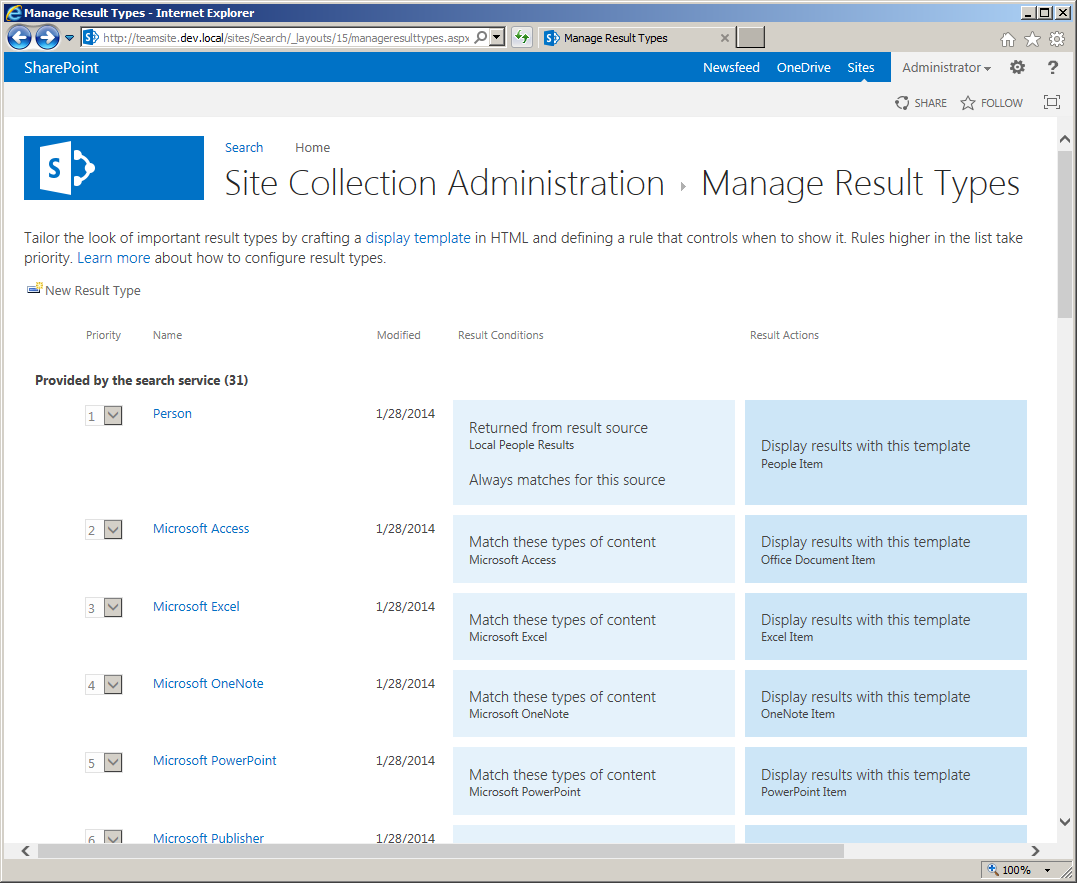Open the address bar autocomplete dropdown
This screenshot has width=1077, height=883.
(498, 37)
